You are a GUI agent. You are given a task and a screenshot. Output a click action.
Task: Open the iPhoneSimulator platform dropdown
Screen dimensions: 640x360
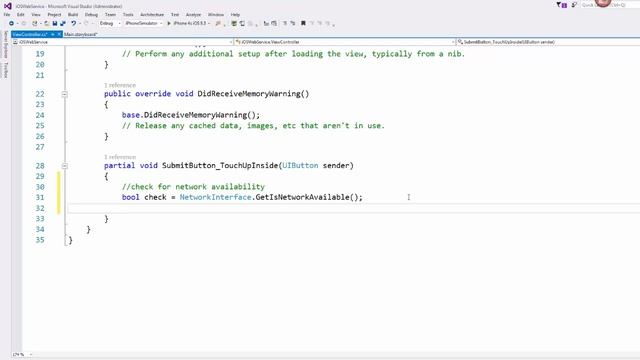tap(144, 23)
